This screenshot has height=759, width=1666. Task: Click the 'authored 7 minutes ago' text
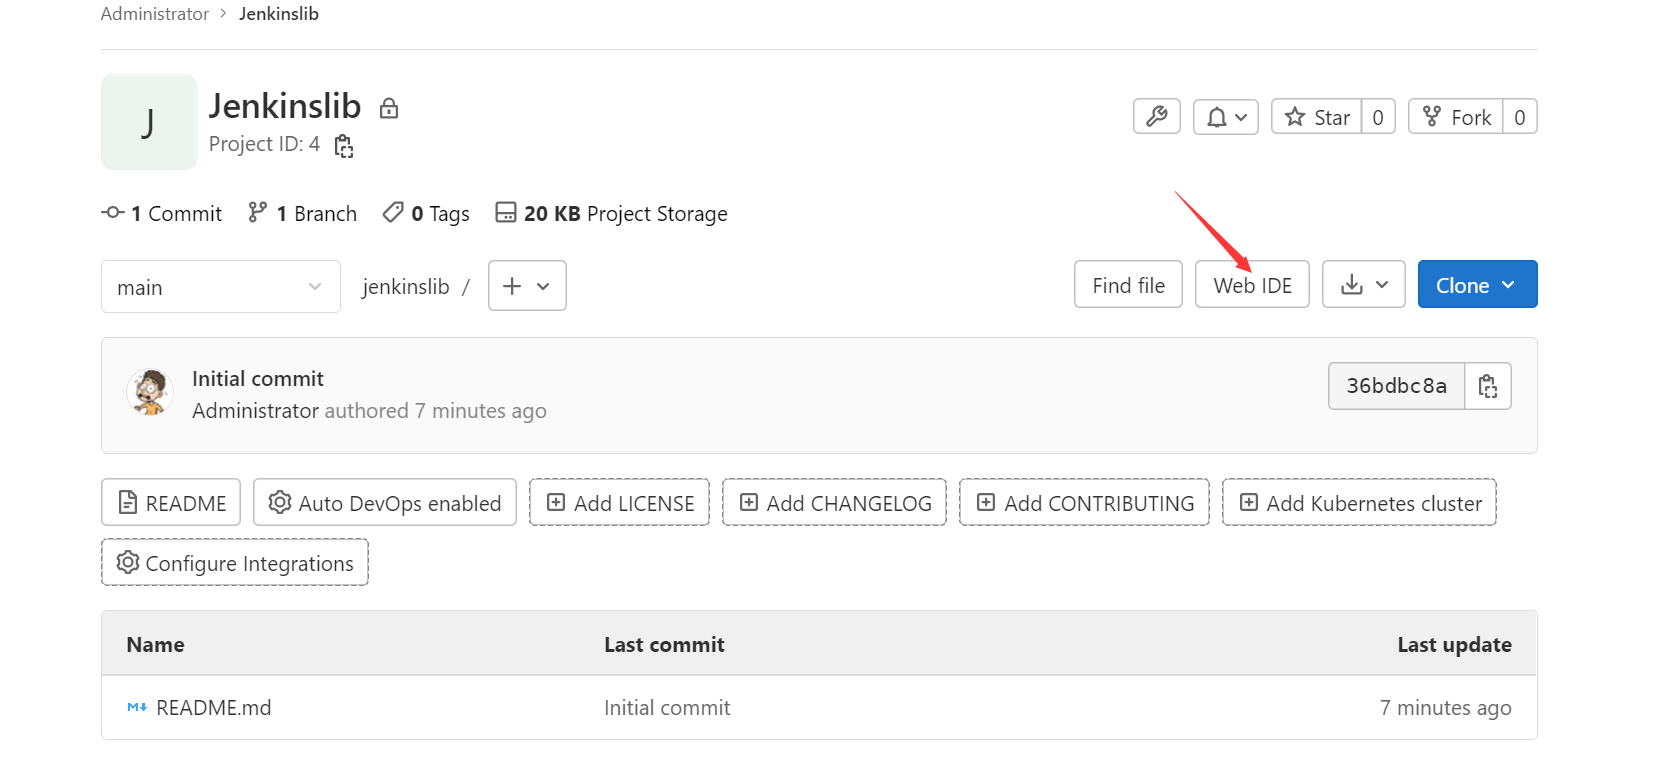tap(436, 411)
